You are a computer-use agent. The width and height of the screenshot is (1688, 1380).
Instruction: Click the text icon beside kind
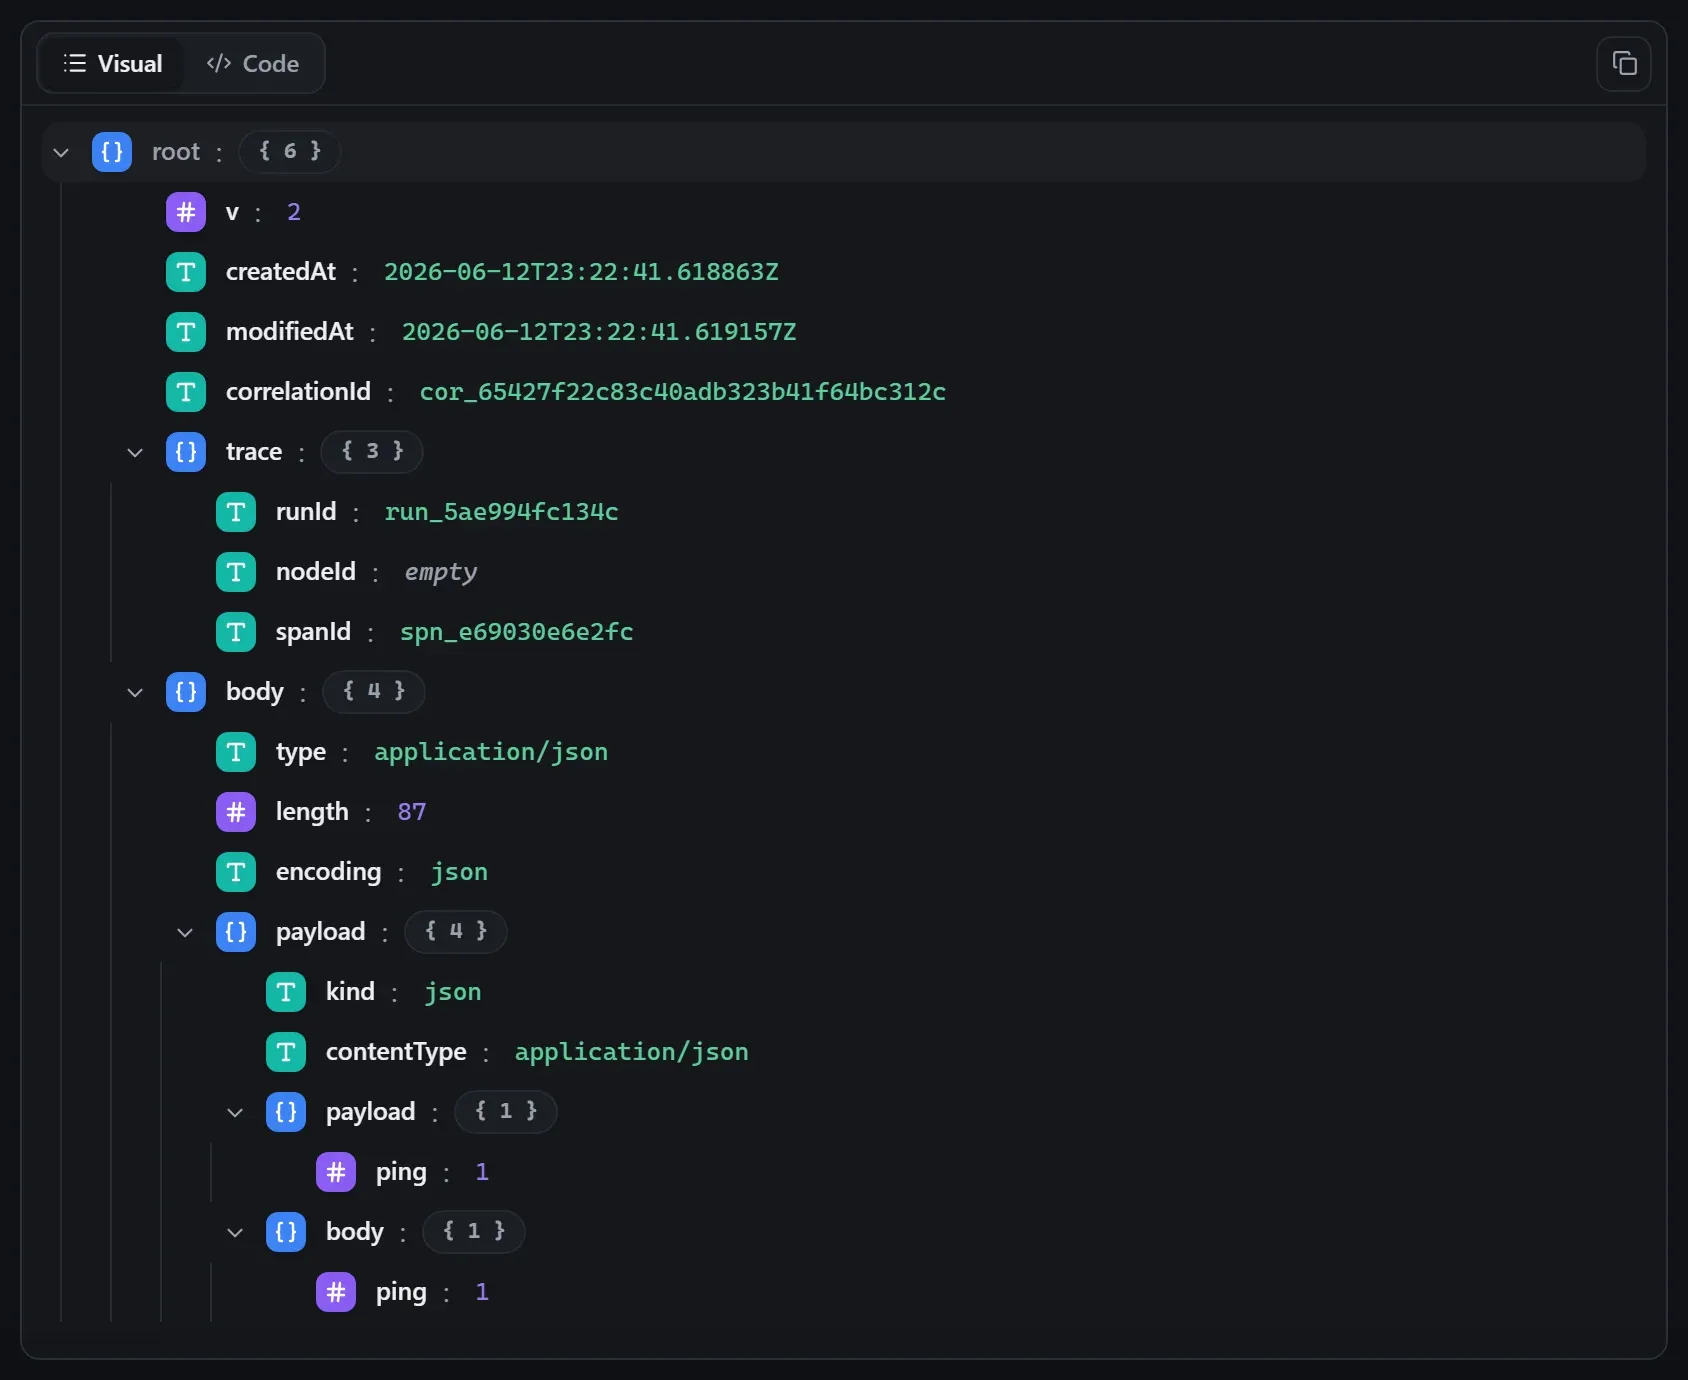pos(286,992)
